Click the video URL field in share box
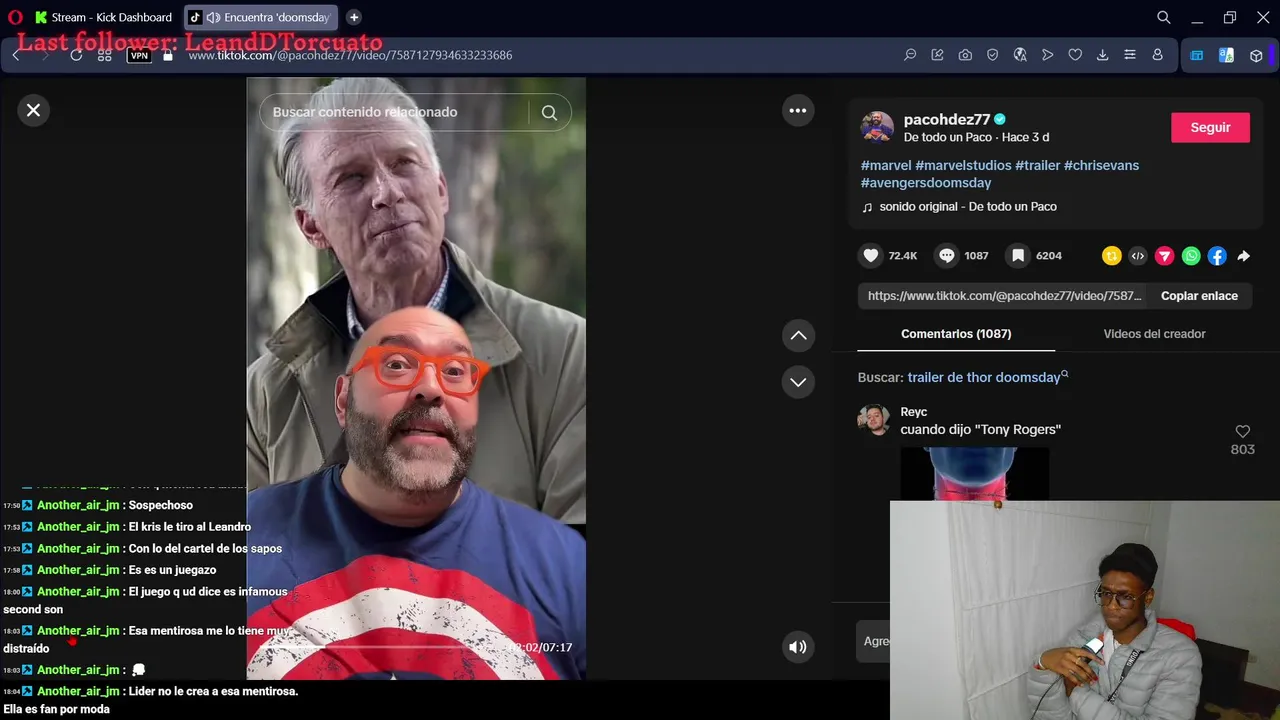The image size is (1280, 720). point(1004,296)
